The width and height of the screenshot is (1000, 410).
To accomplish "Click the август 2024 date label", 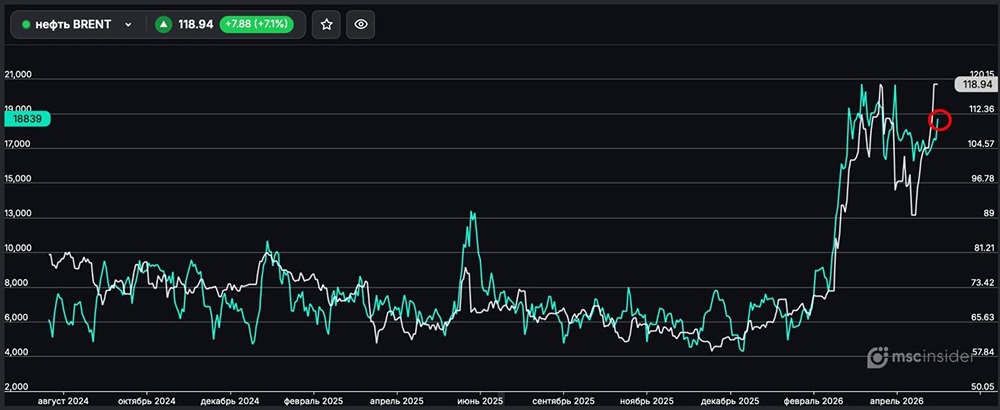I will 63,400.
